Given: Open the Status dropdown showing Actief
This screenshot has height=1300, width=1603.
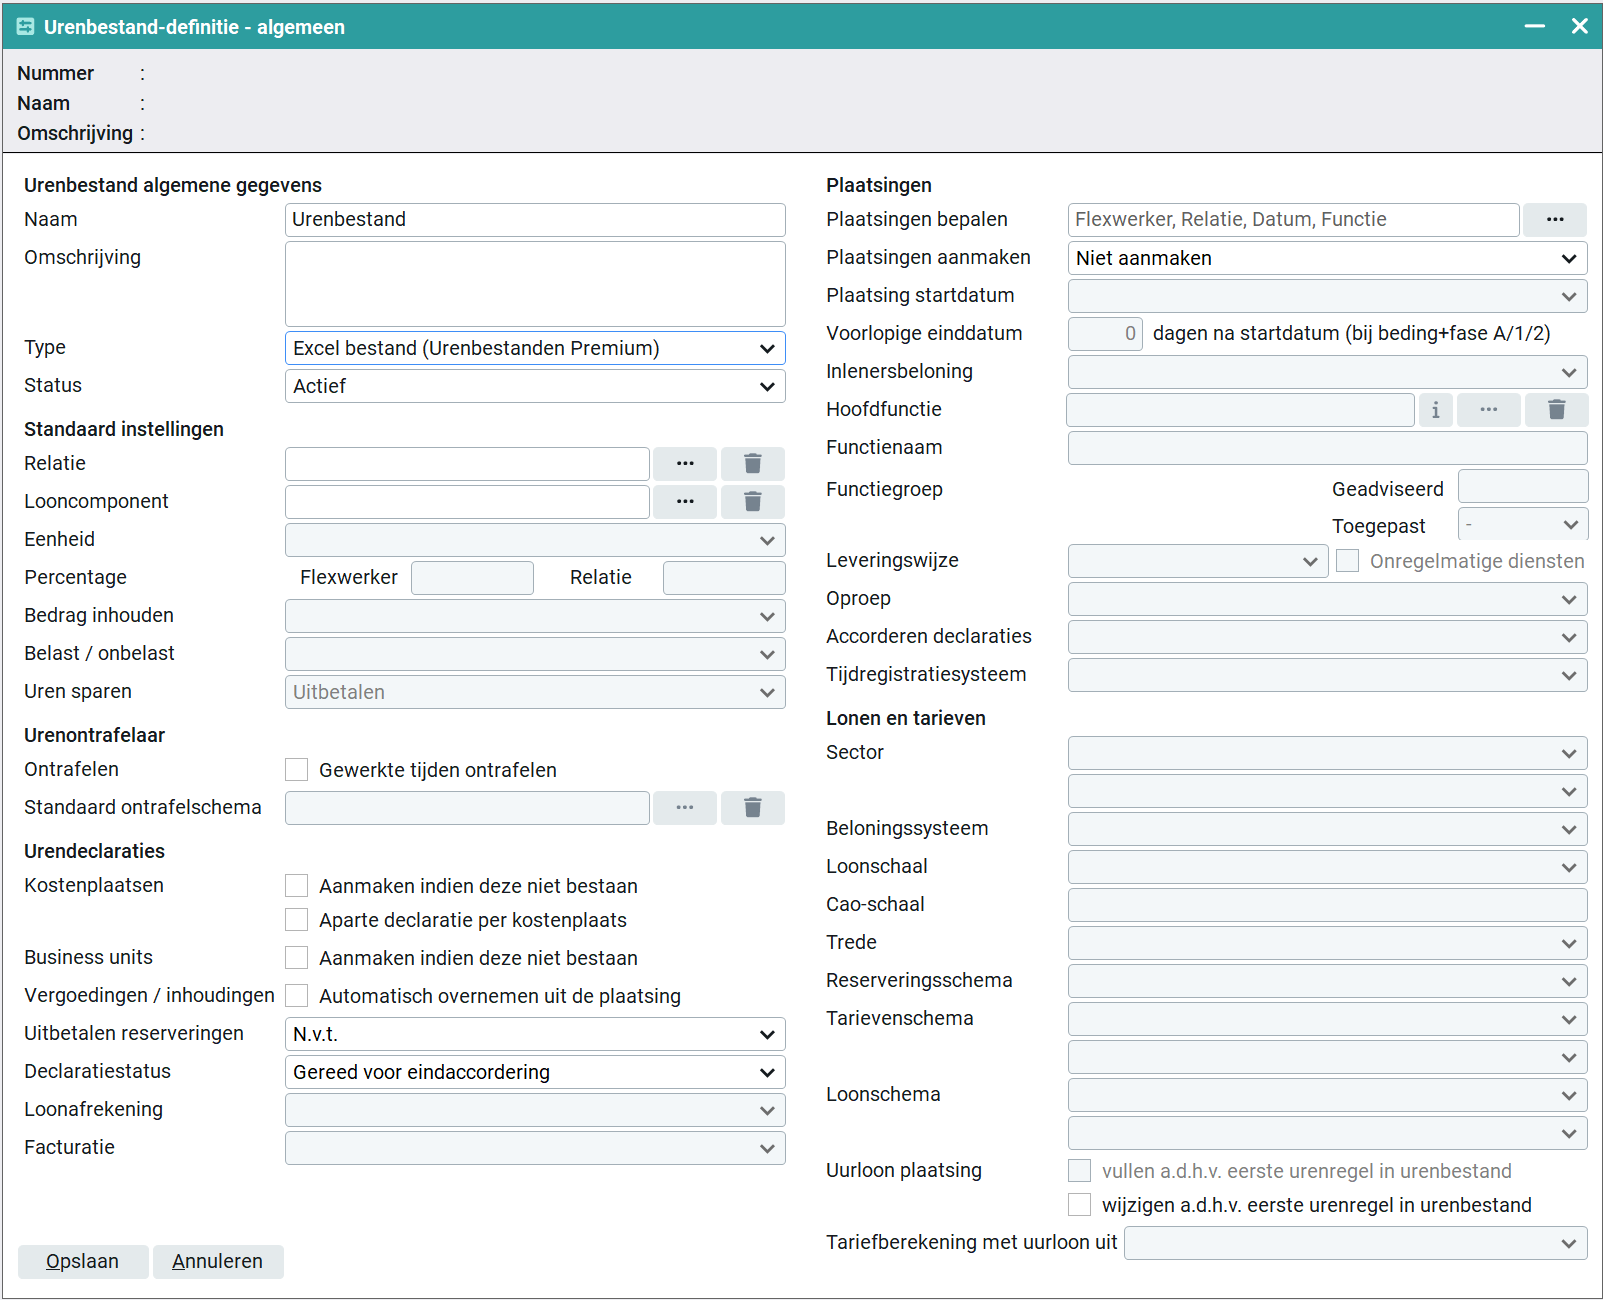Looking at the screenshot, I should (535, 386).
